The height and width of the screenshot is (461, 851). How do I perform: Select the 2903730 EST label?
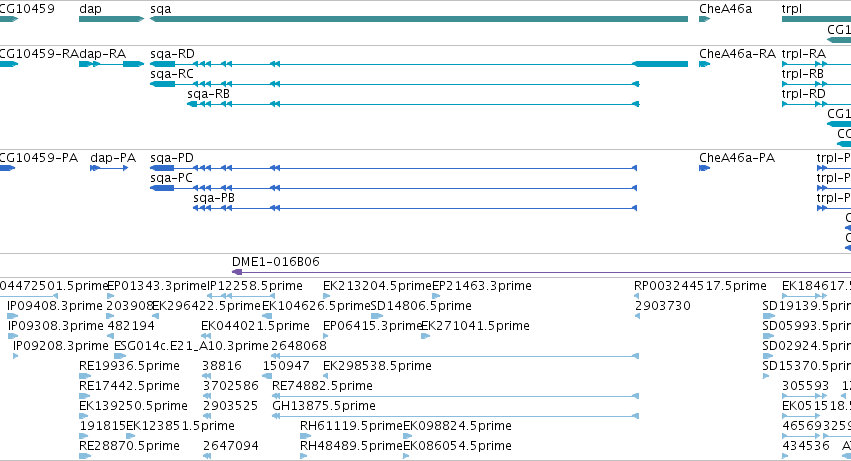tap(663, 306)
